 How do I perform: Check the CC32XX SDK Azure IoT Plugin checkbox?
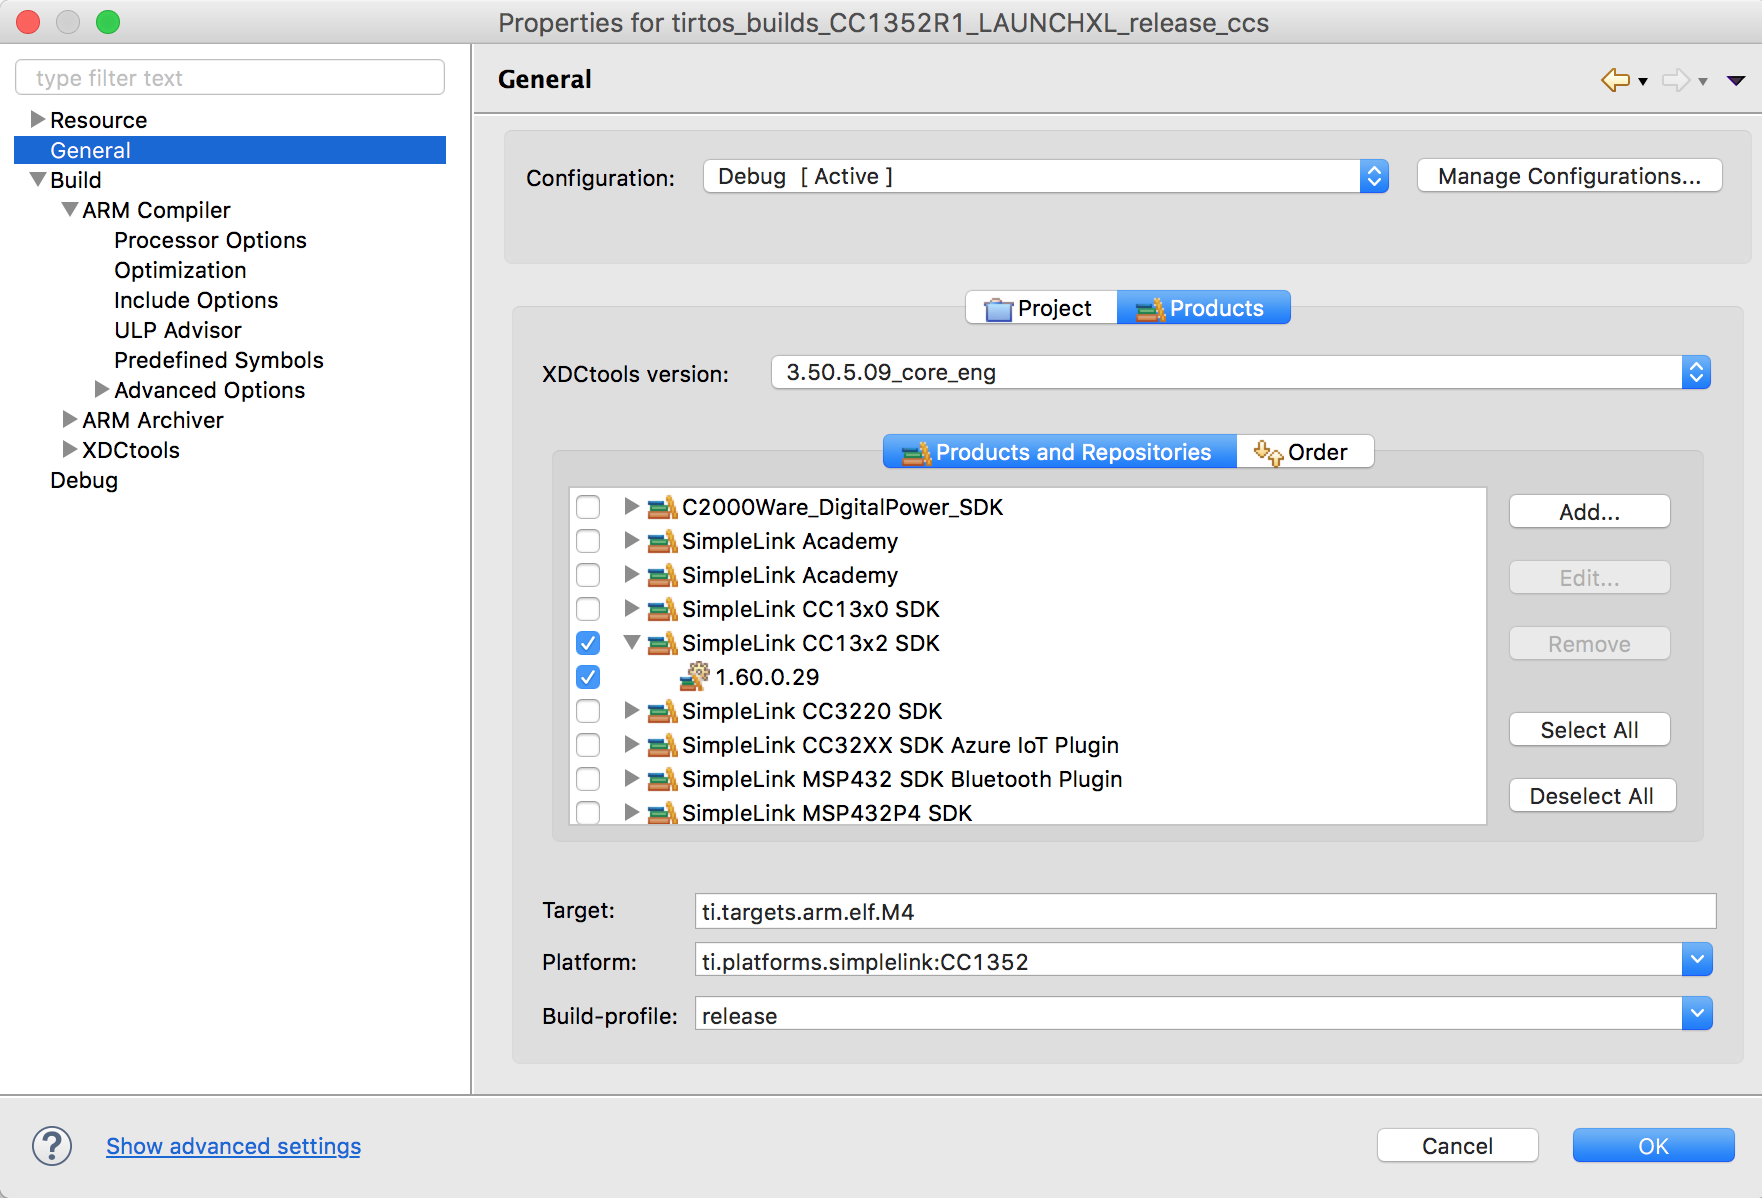click(588, 745)
